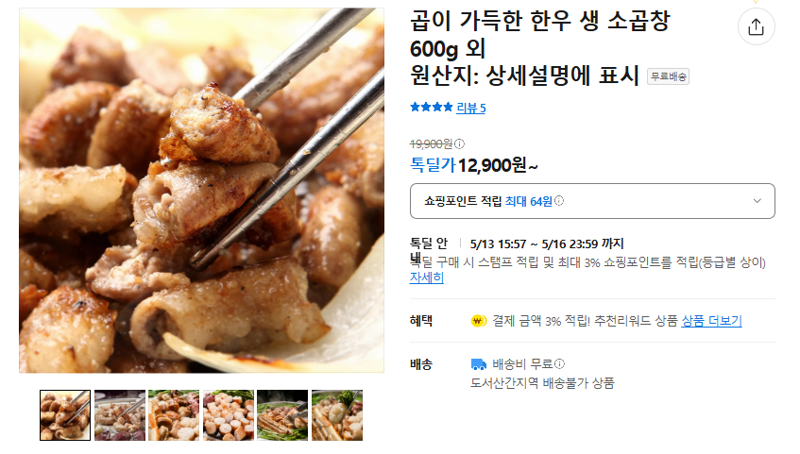Click the blue delivery truck icon
Screen dimensions: 800x454
tap(478, 364)
